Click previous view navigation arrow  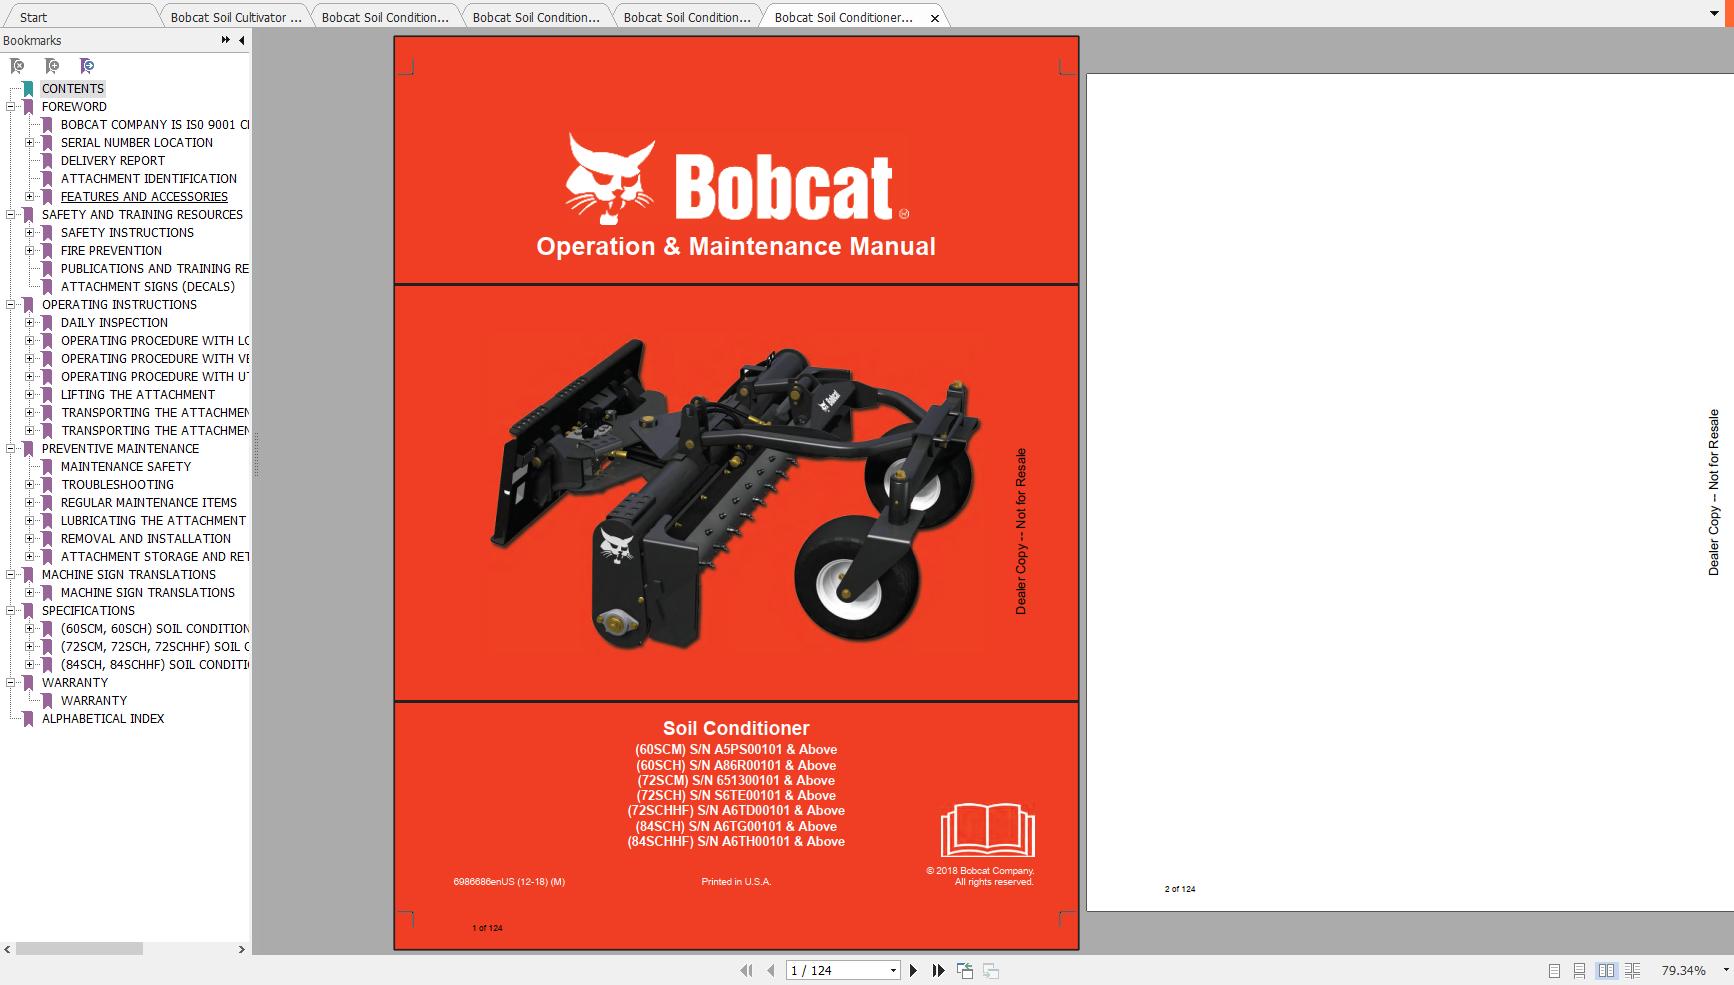pos(965,970)
